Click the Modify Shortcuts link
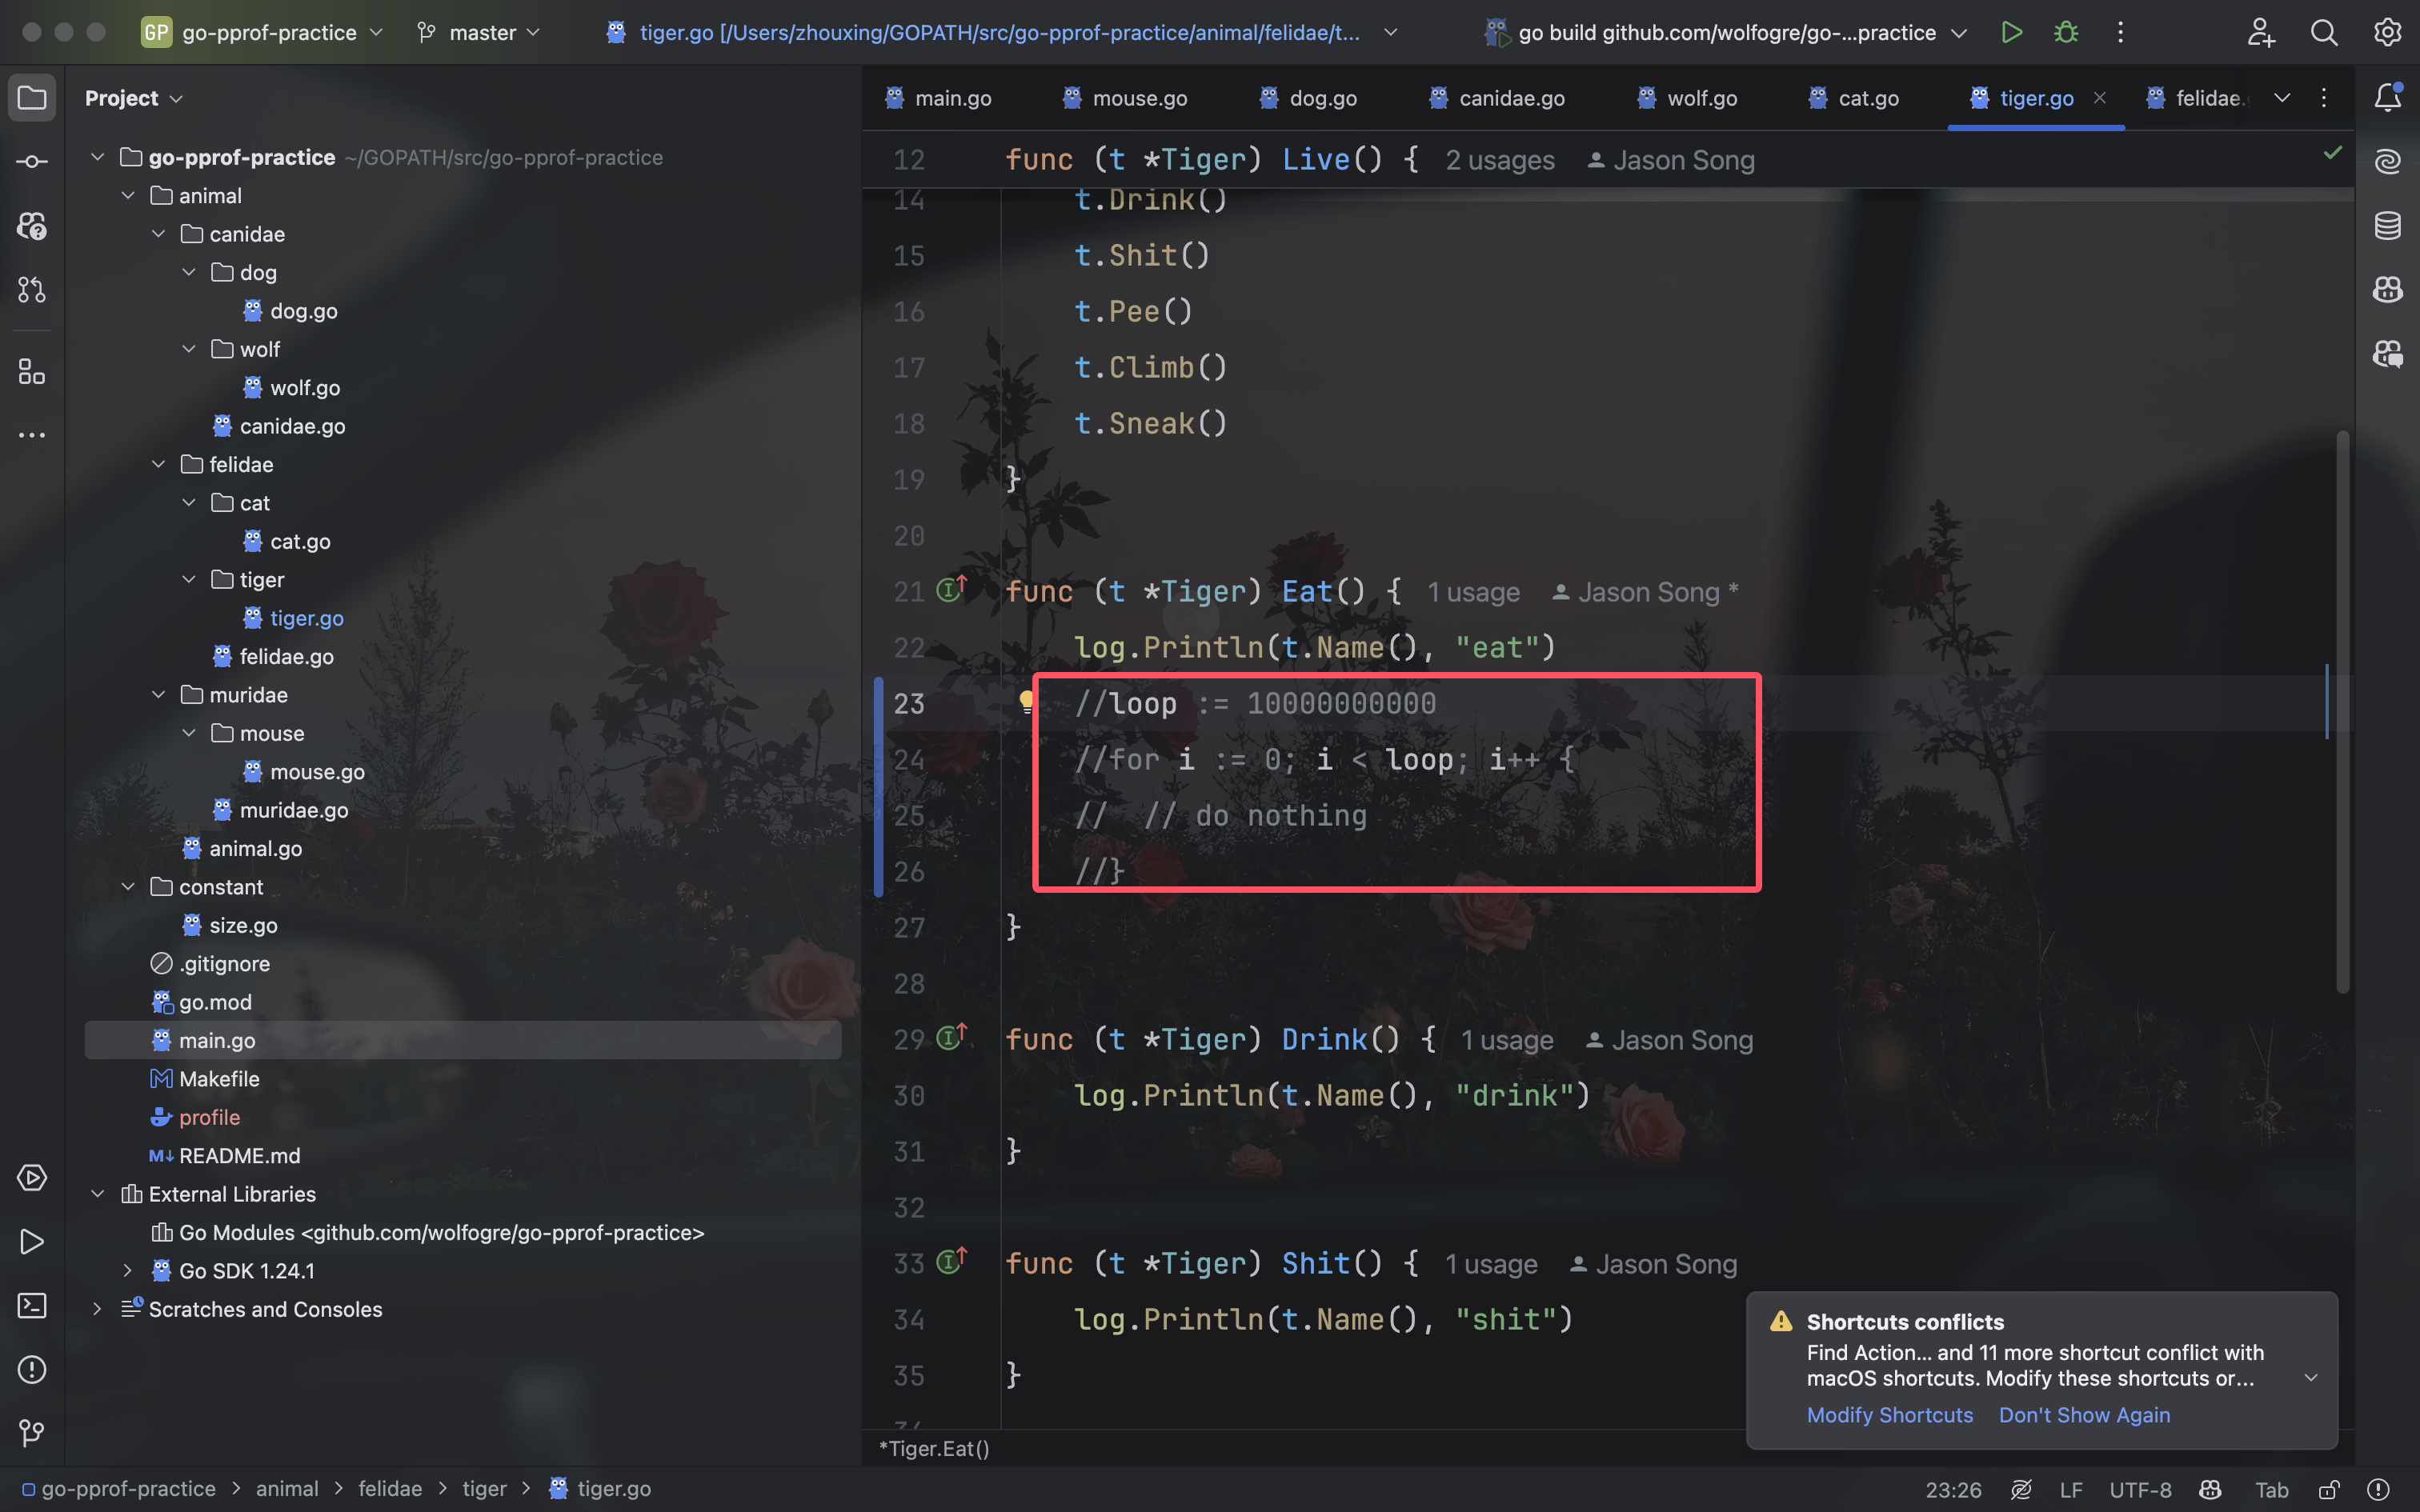 click(1889, 1415)
